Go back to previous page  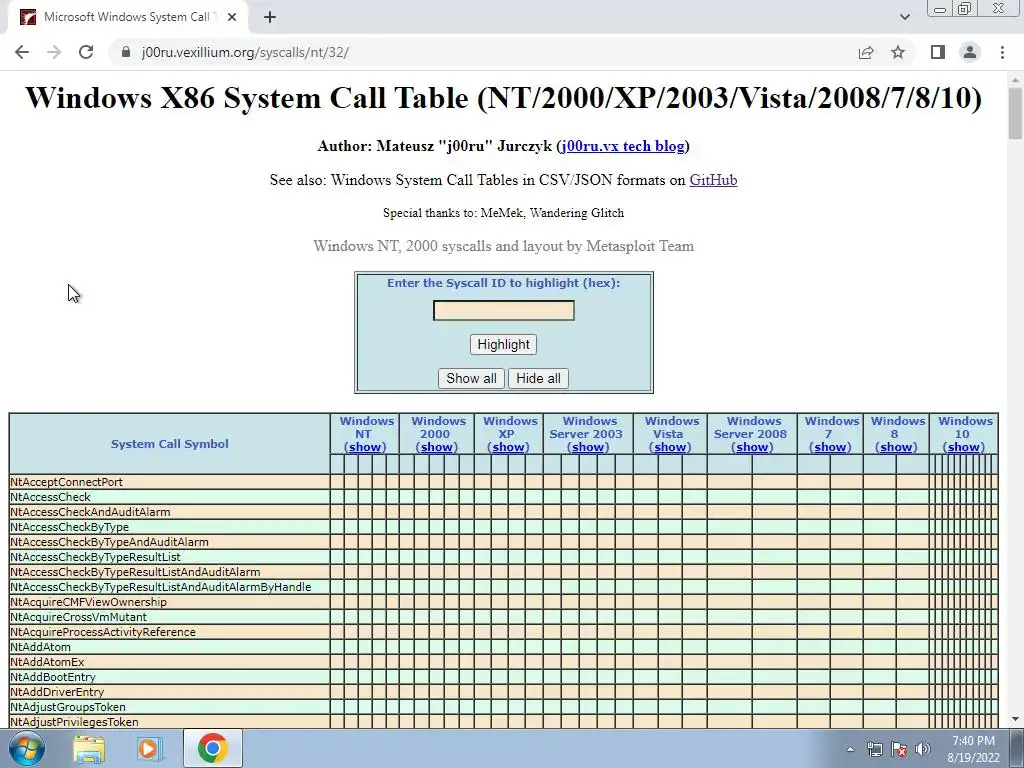22,52
